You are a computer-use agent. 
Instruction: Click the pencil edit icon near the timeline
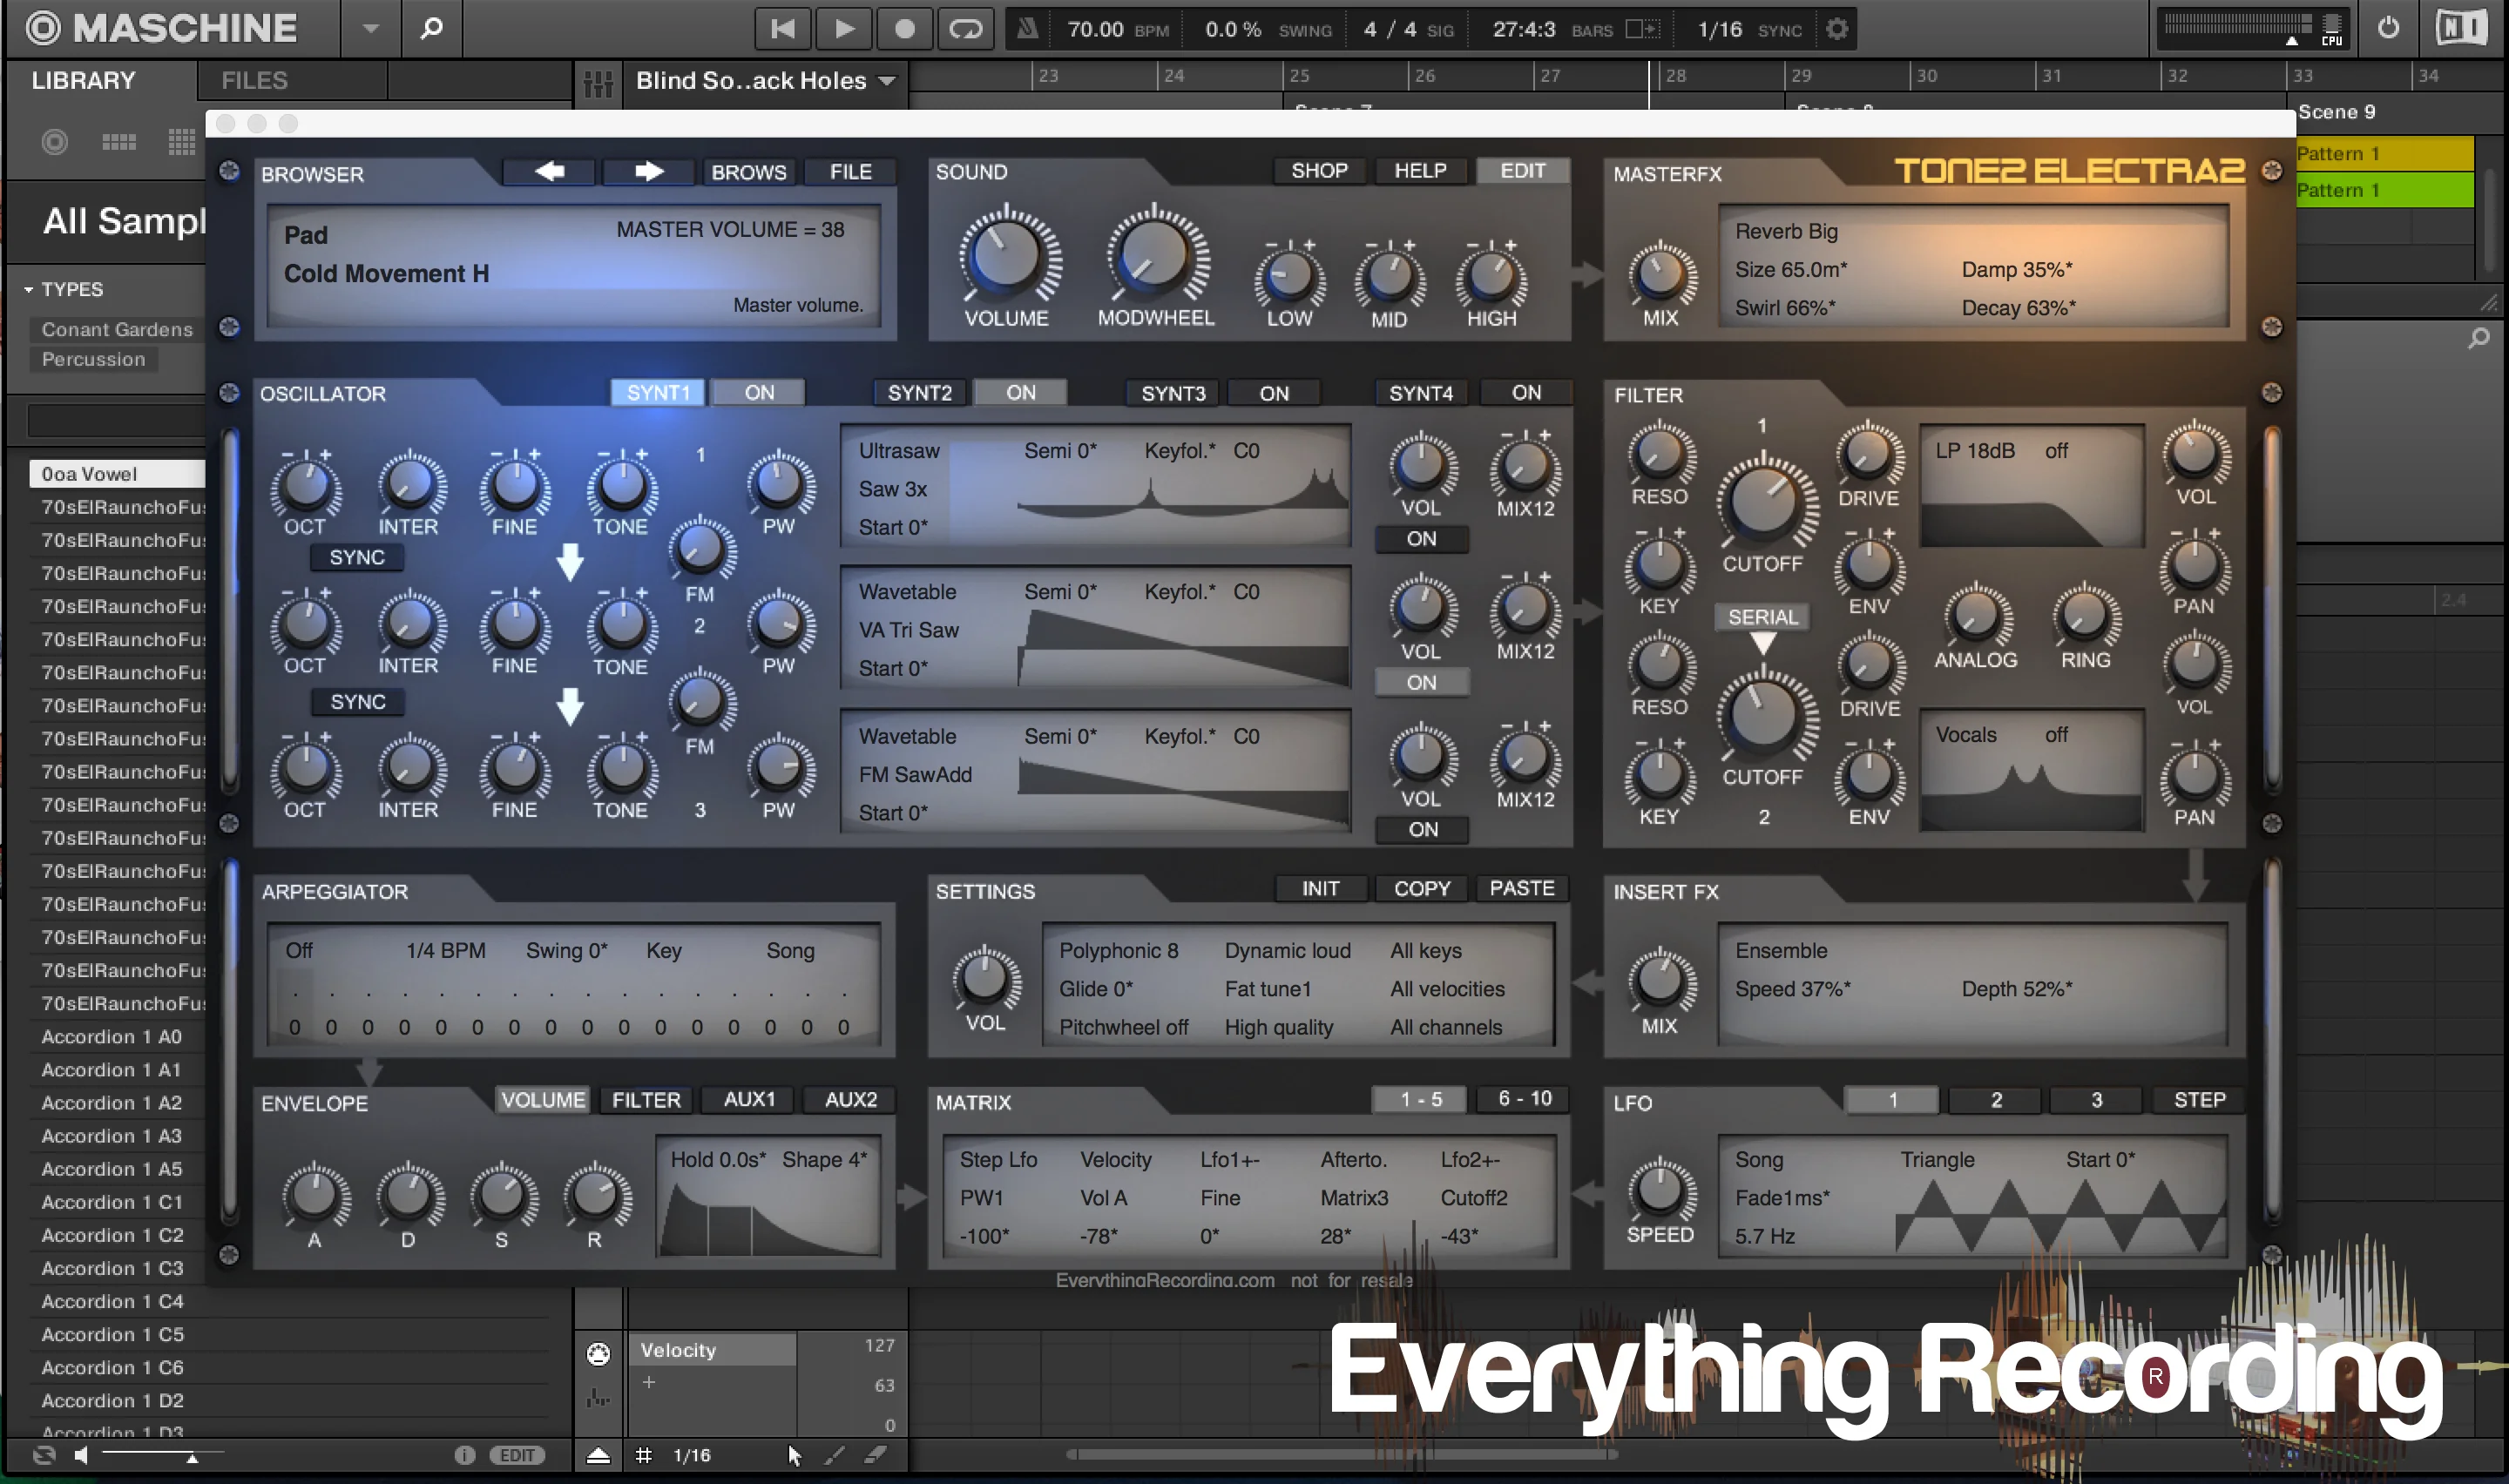tap(836, 1455)
